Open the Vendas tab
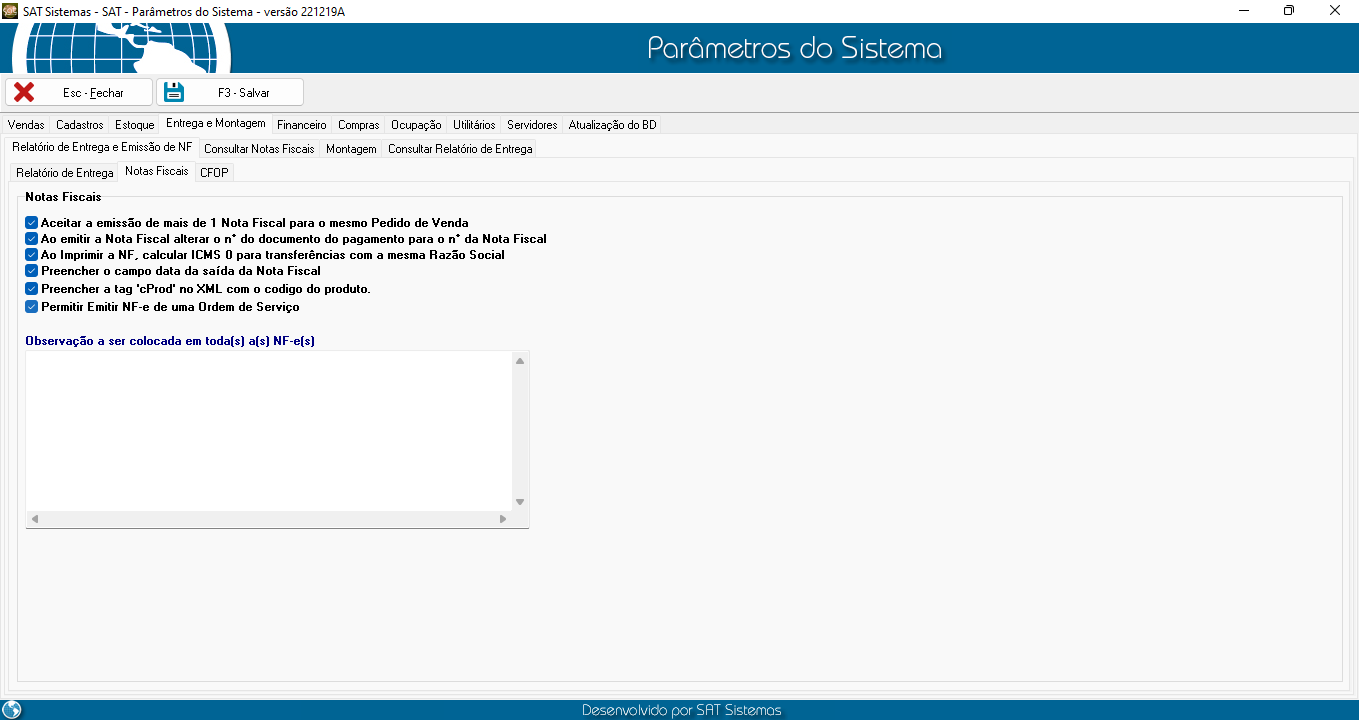 point(26,125)
